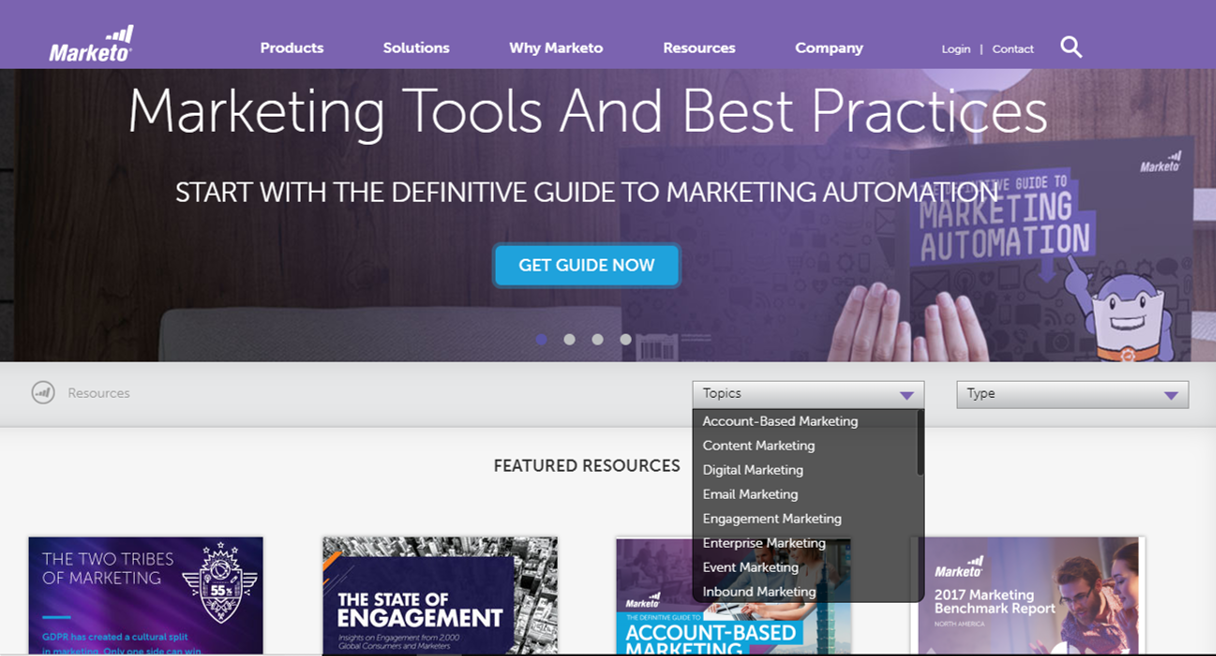Screen dimensions: 1216x656
Task: Open the Solutions menu
Action: pos(416,48)
